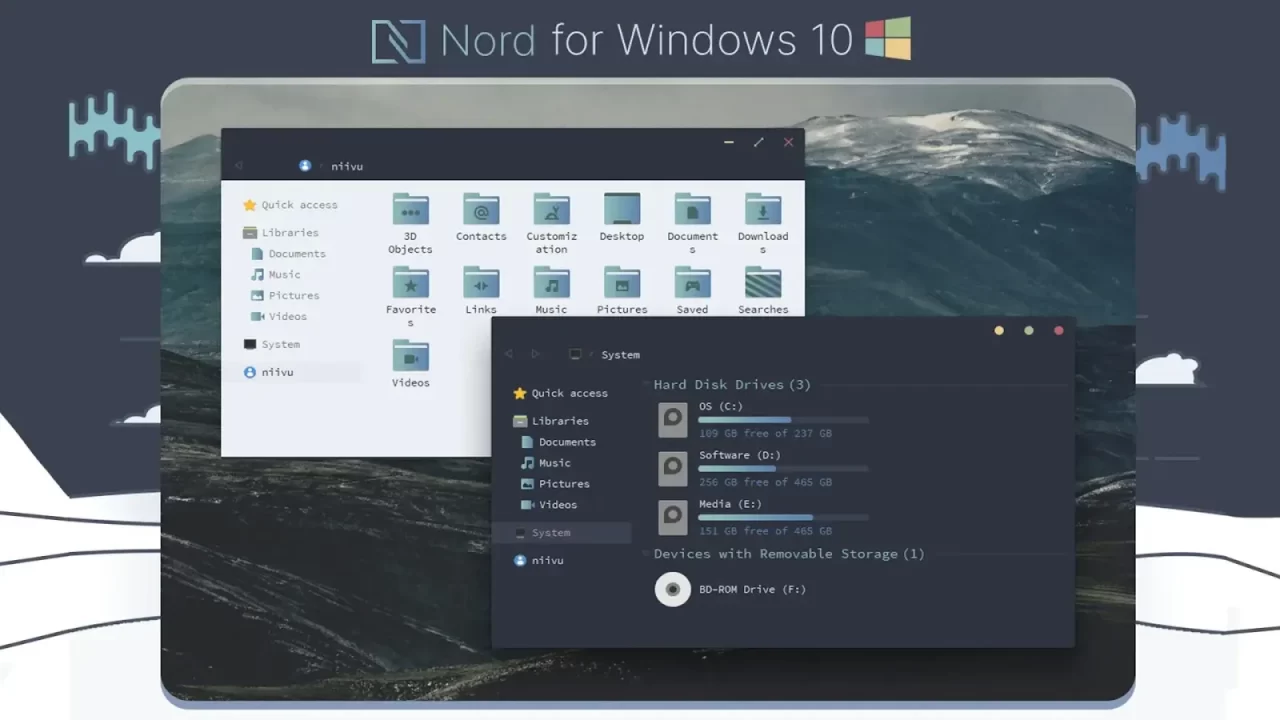This screenshot has height=720, width=1280.
Task: Select the Media (E:) drive
Action: pyautogui.click(x=762, y=517)
